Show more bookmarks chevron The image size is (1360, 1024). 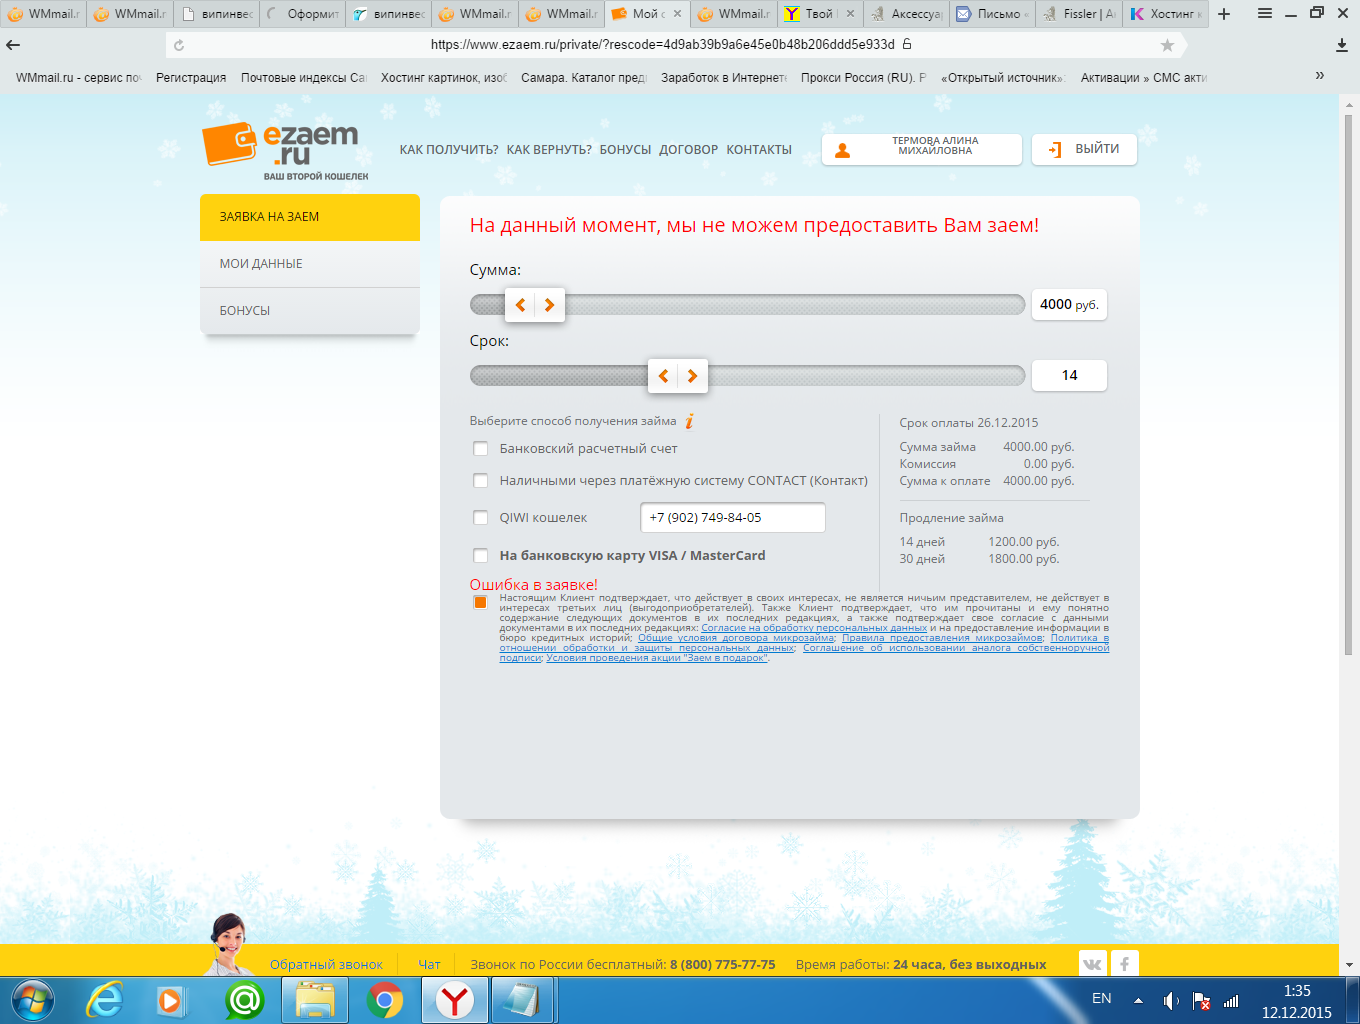(x=1320, y=76)
